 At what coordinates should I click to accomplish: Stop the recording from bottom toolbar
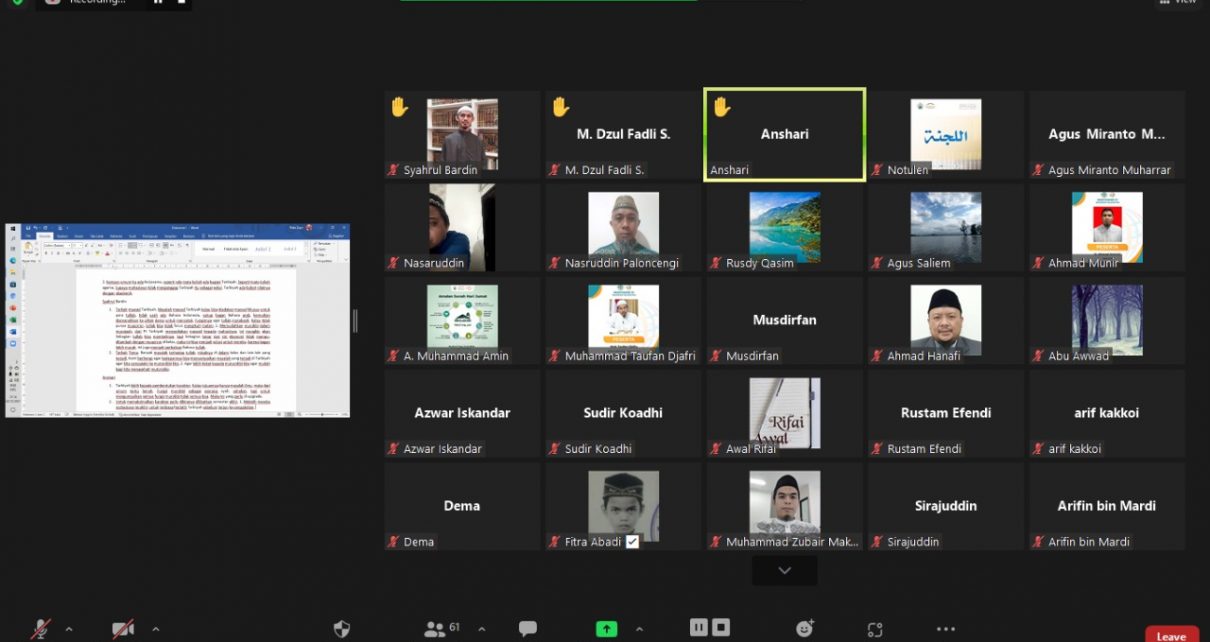(x=721, y=627)
